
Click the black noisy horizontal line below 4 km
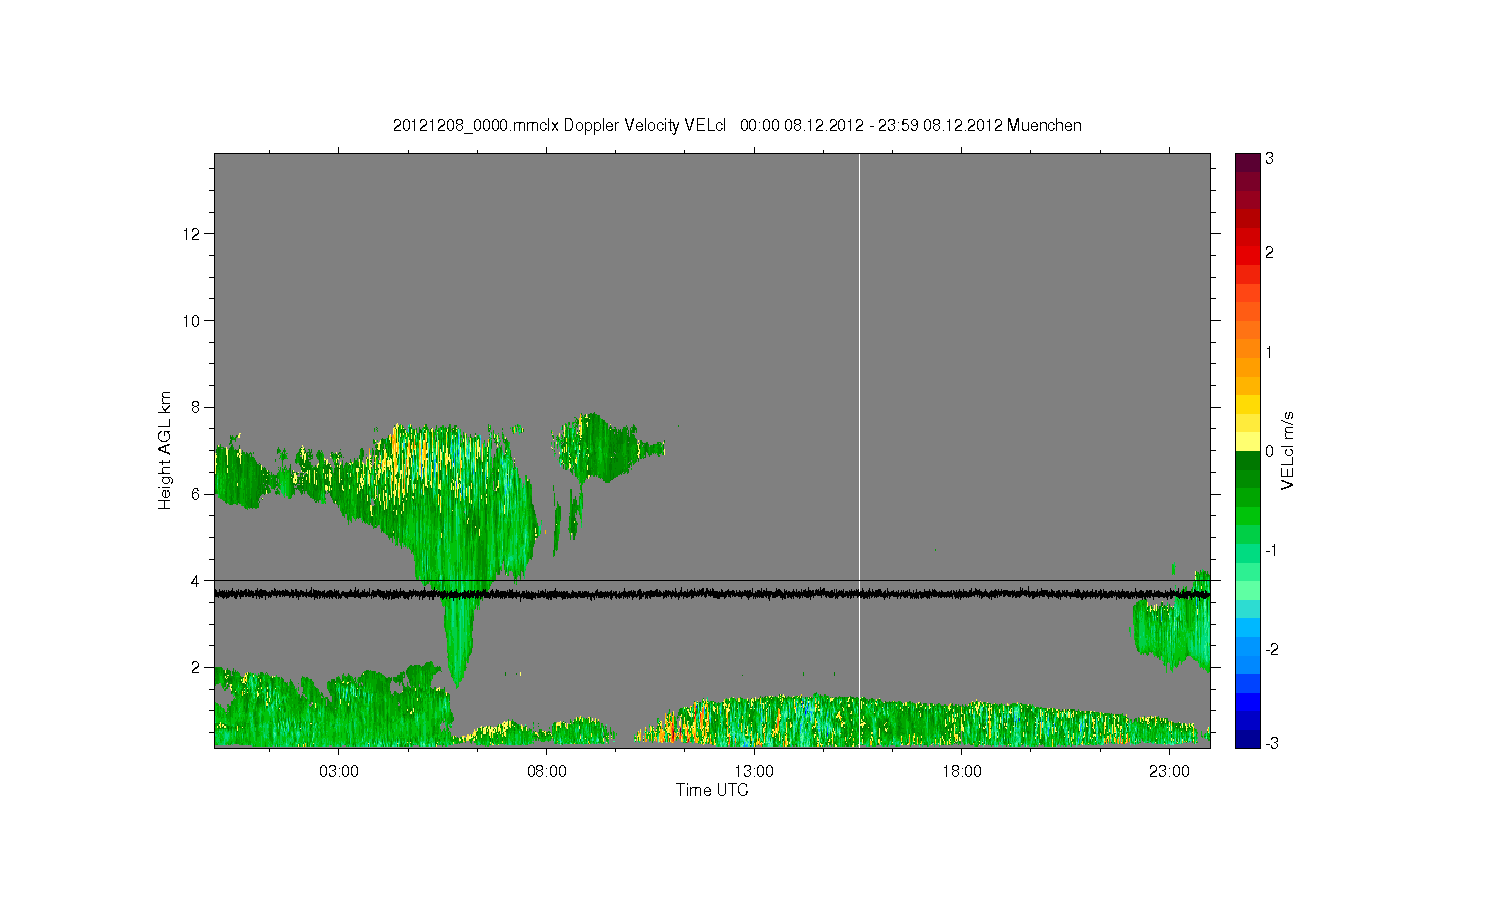pos(712,594)
